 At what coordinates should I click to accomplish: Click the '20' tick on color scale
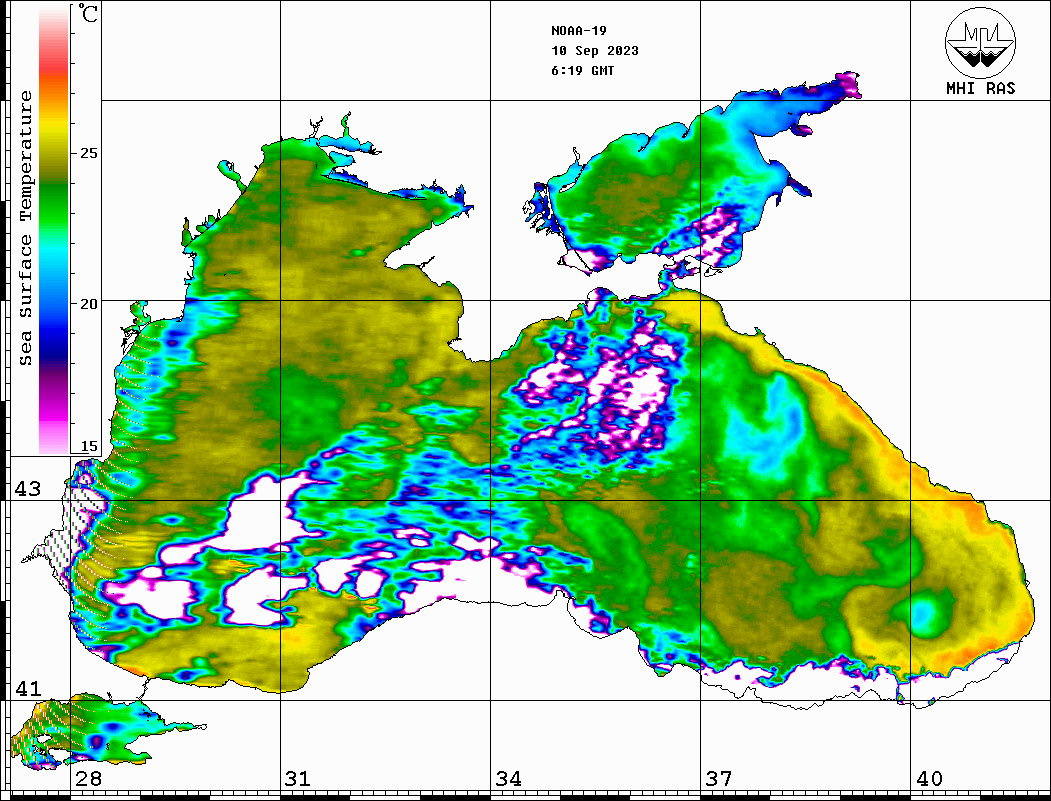click(x=89, y=304)
